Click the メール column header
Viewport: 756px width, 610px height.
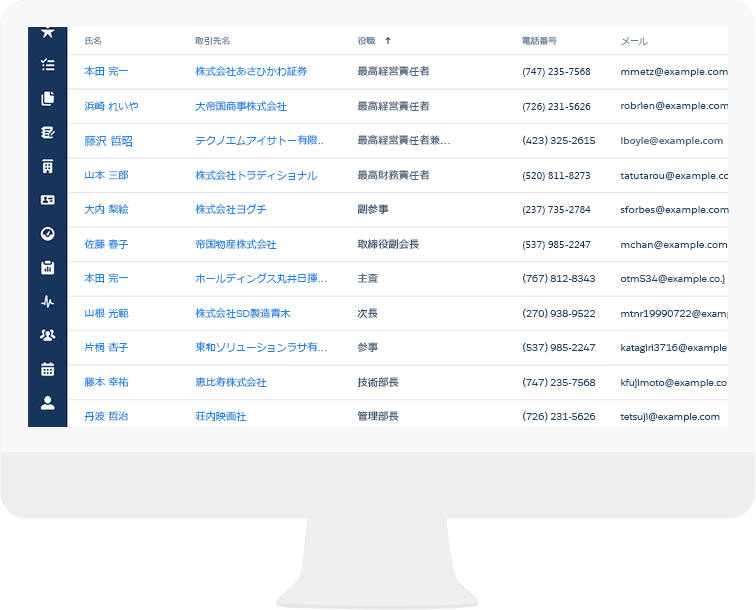634,41
